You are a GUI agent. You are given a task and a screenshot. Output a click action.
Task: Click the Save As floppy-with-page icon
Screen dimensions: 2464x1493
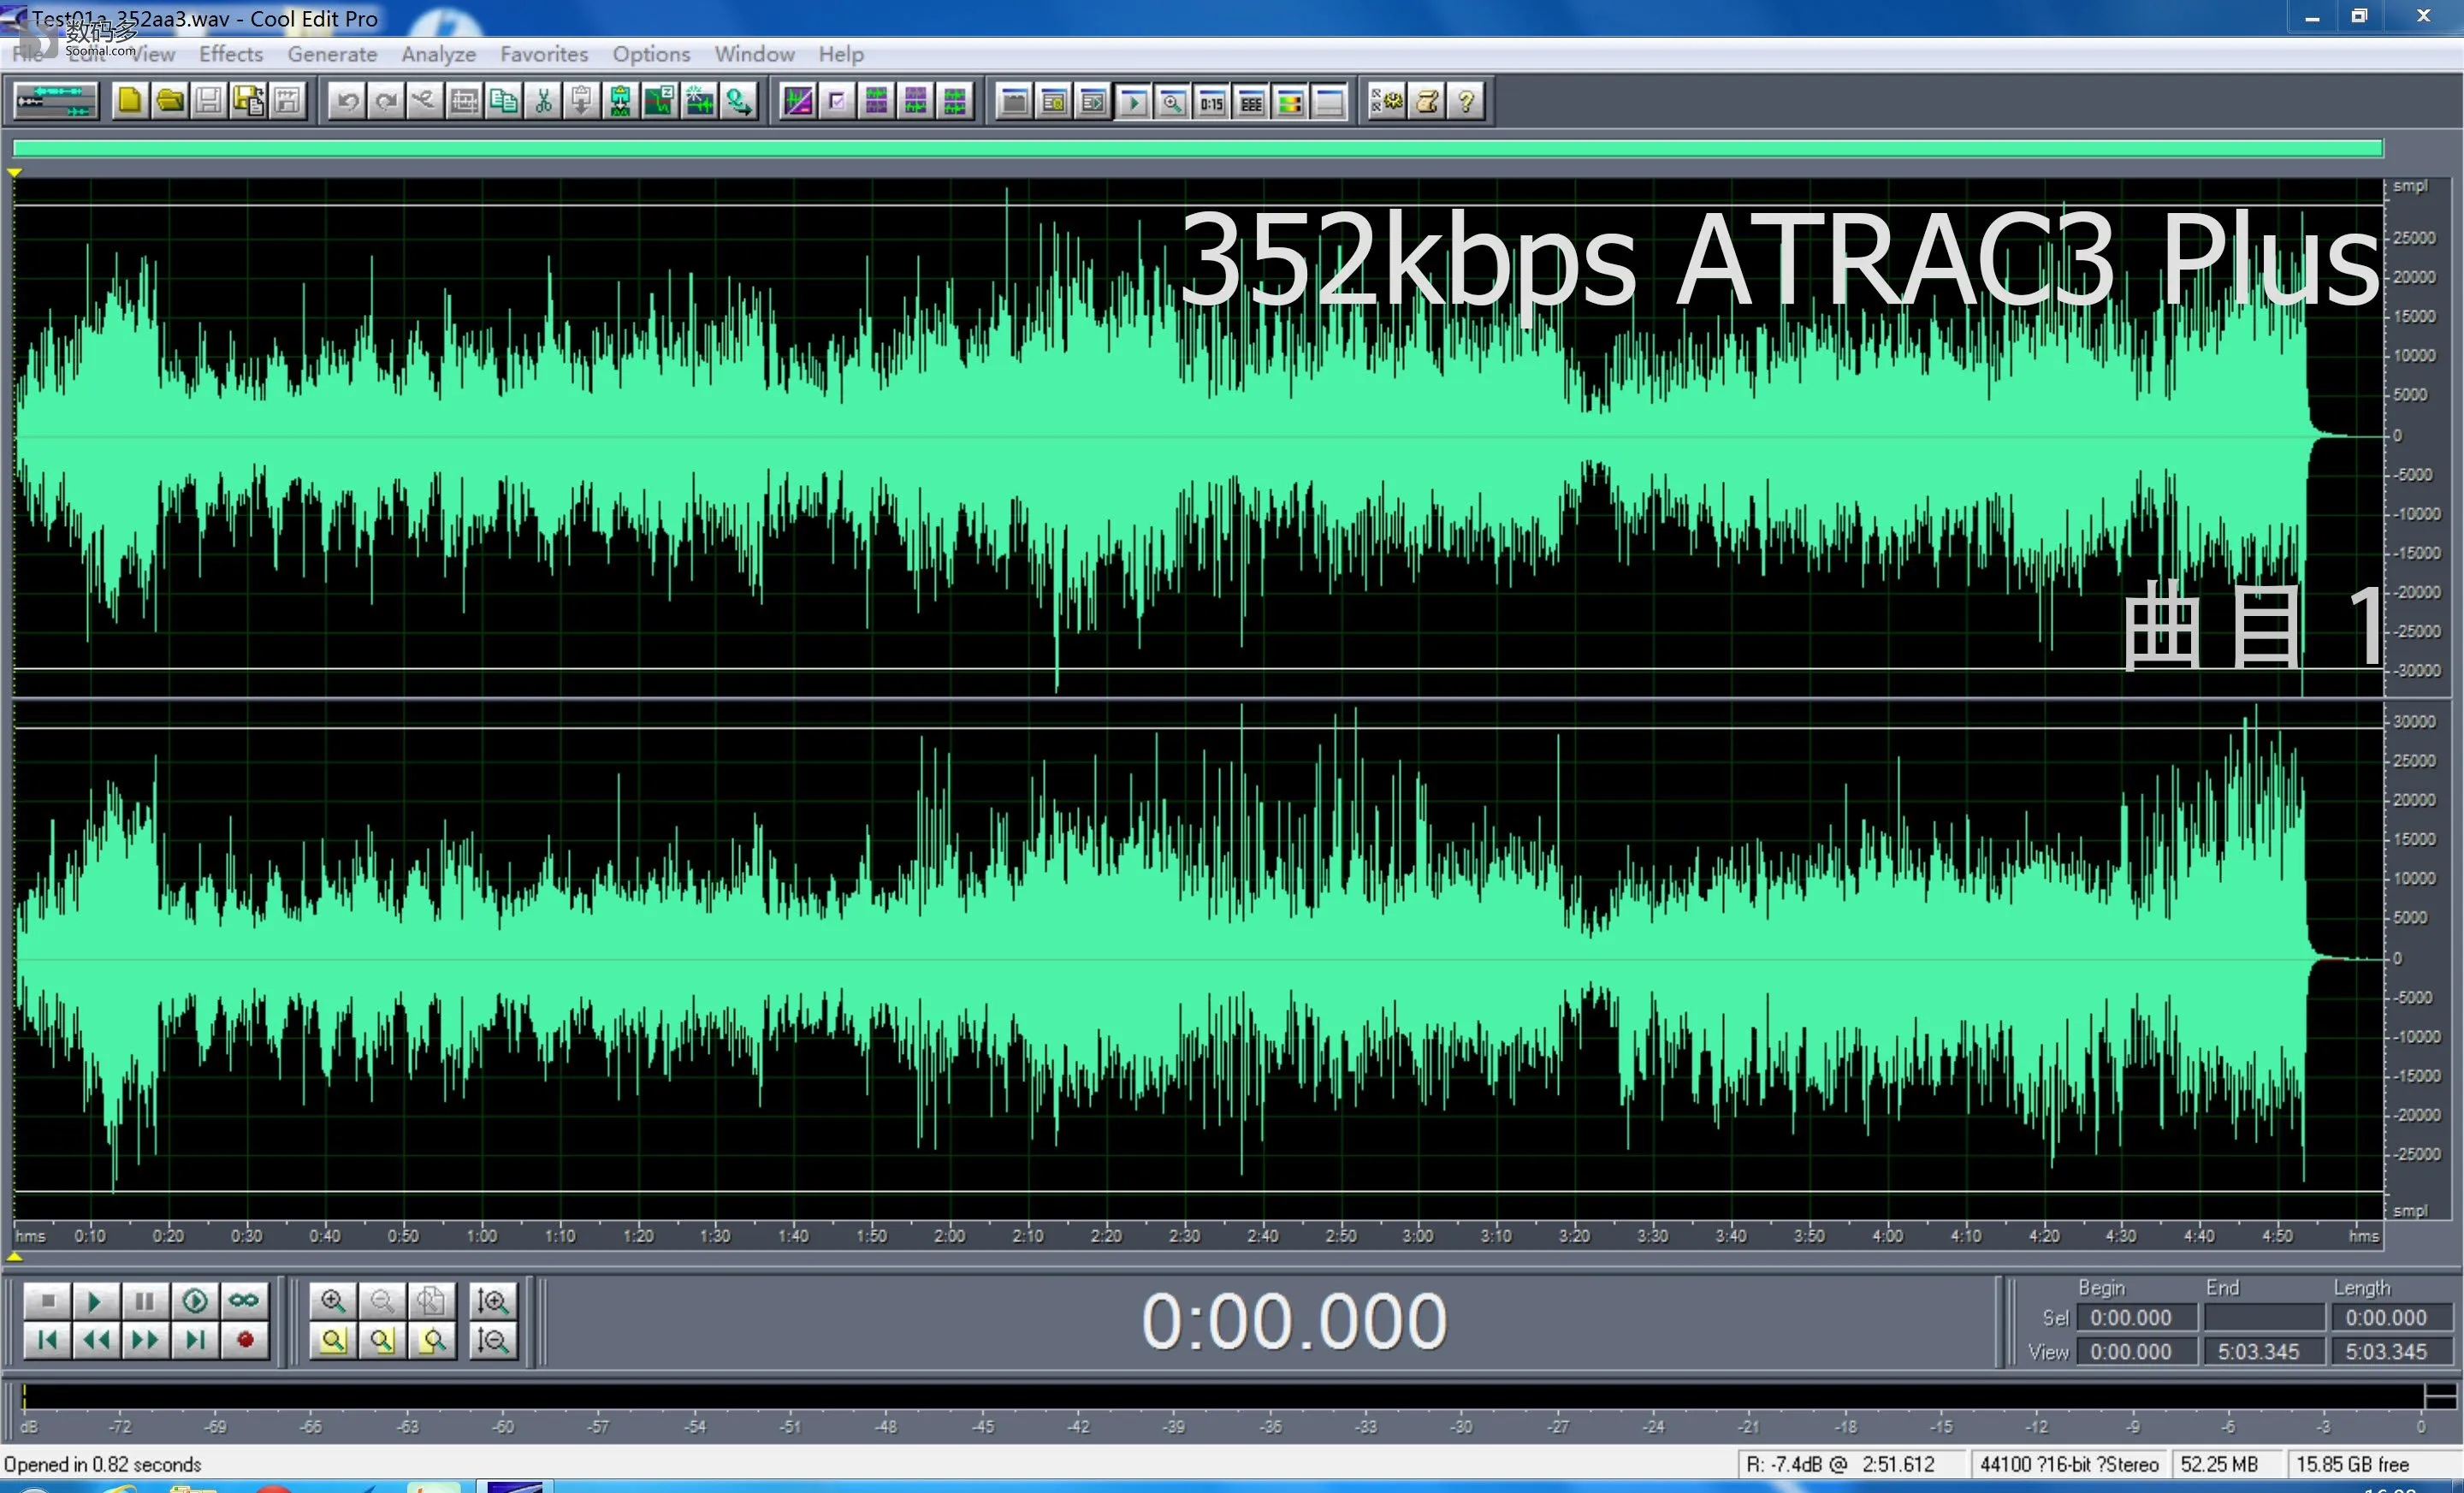tap(248, 101)
